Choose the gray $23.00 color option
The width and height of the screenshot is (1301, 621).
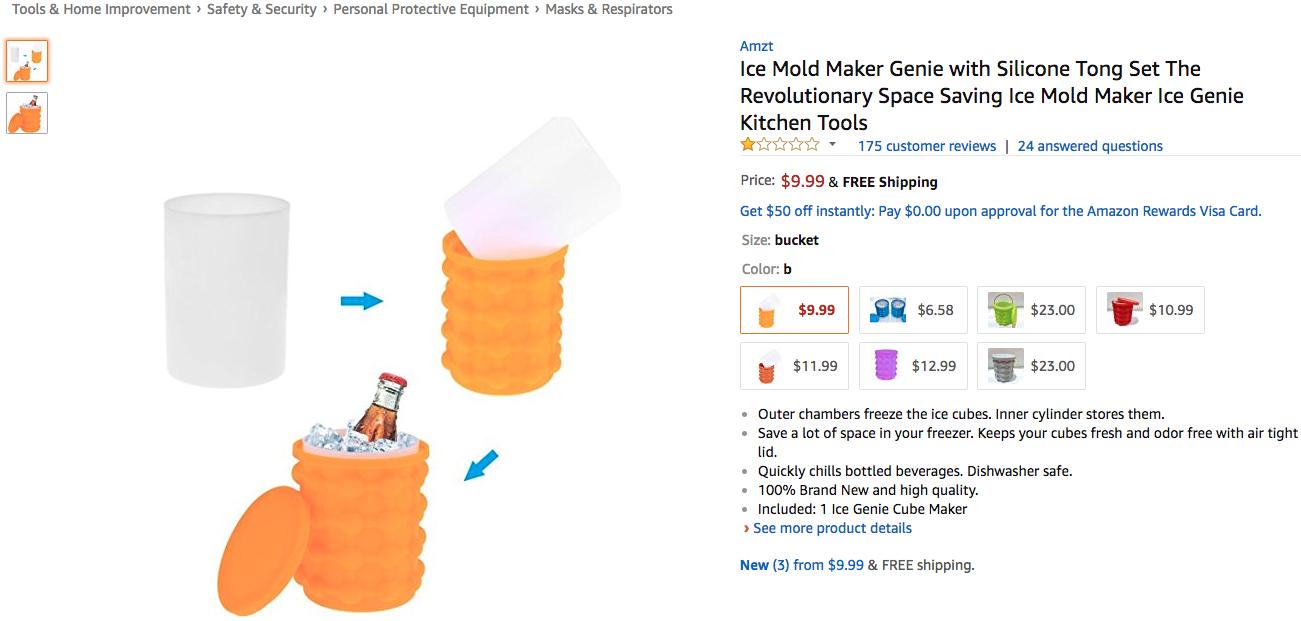point(1031,366)
